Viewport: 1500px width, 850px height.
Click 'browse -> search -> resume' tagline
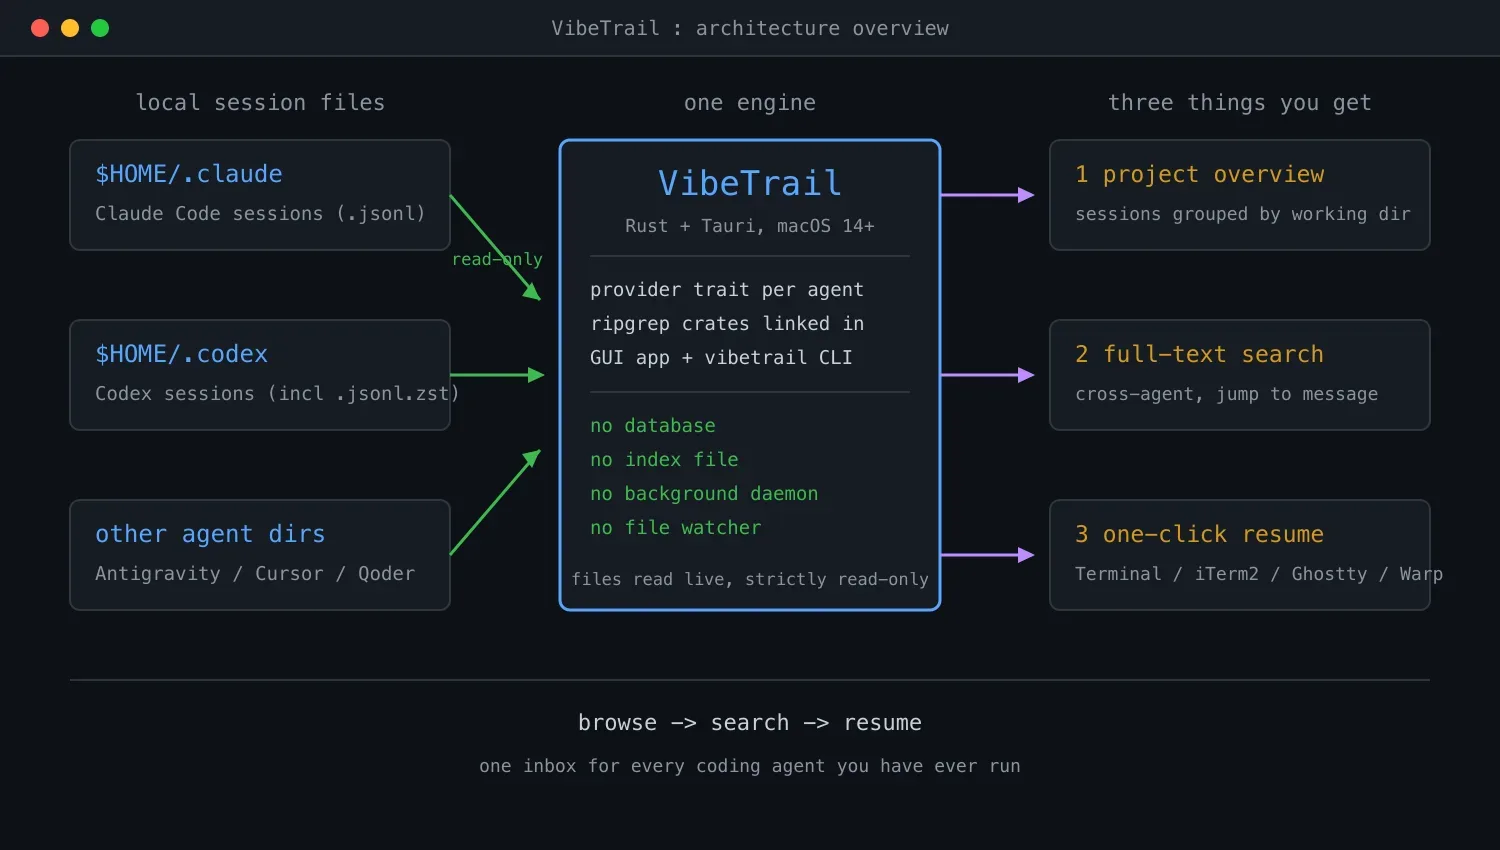pos(750,722)
